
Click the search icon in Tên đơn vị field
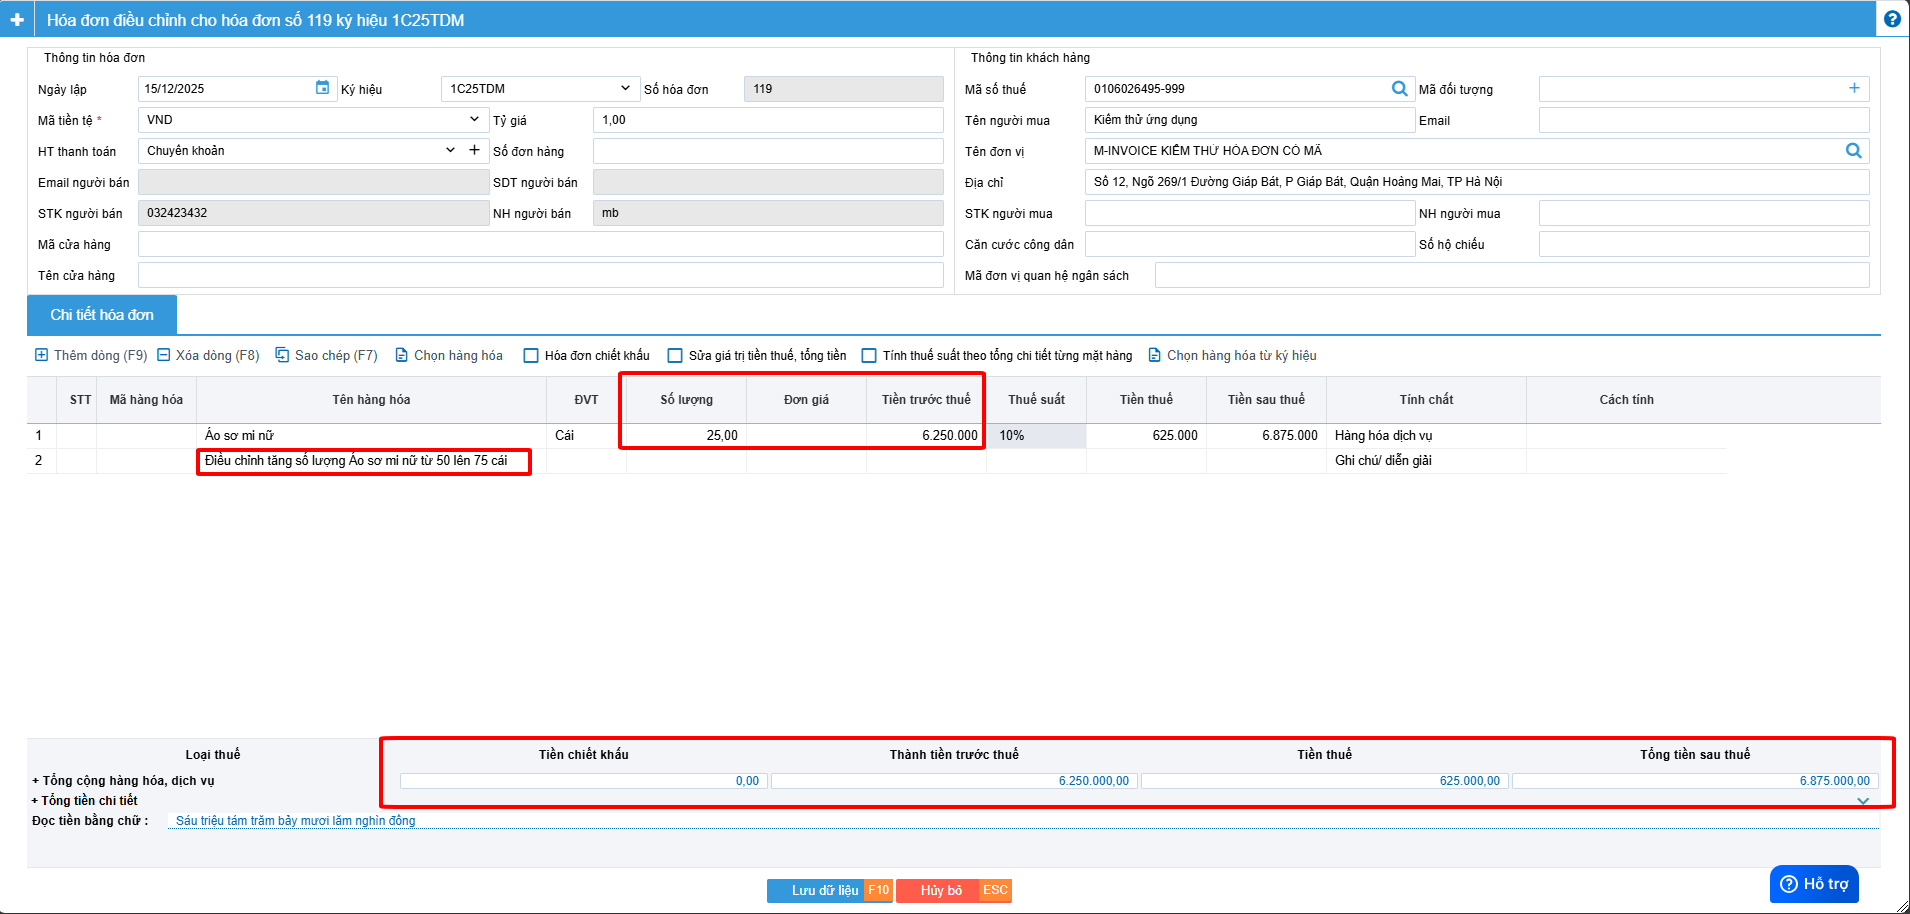pos(1853,151)
